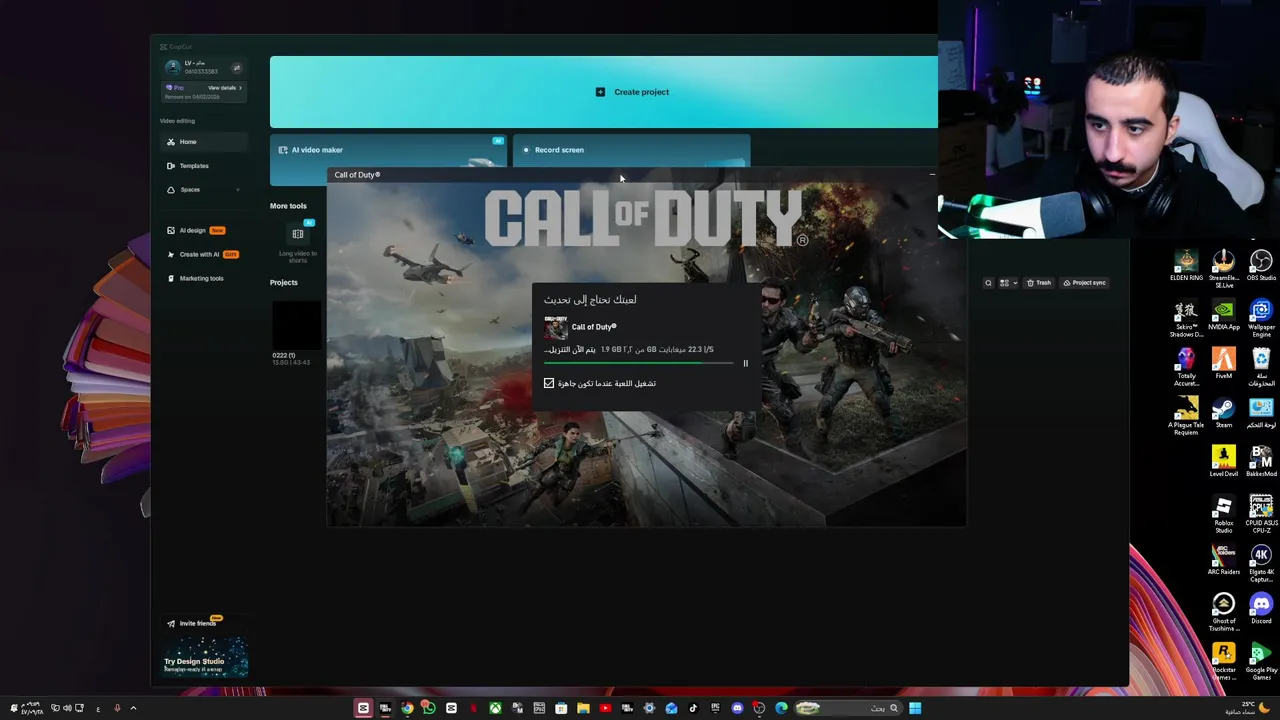Show hidden system tray icons chevron
This screenshot has width=1280, height=720.
(x=133, y=708)
